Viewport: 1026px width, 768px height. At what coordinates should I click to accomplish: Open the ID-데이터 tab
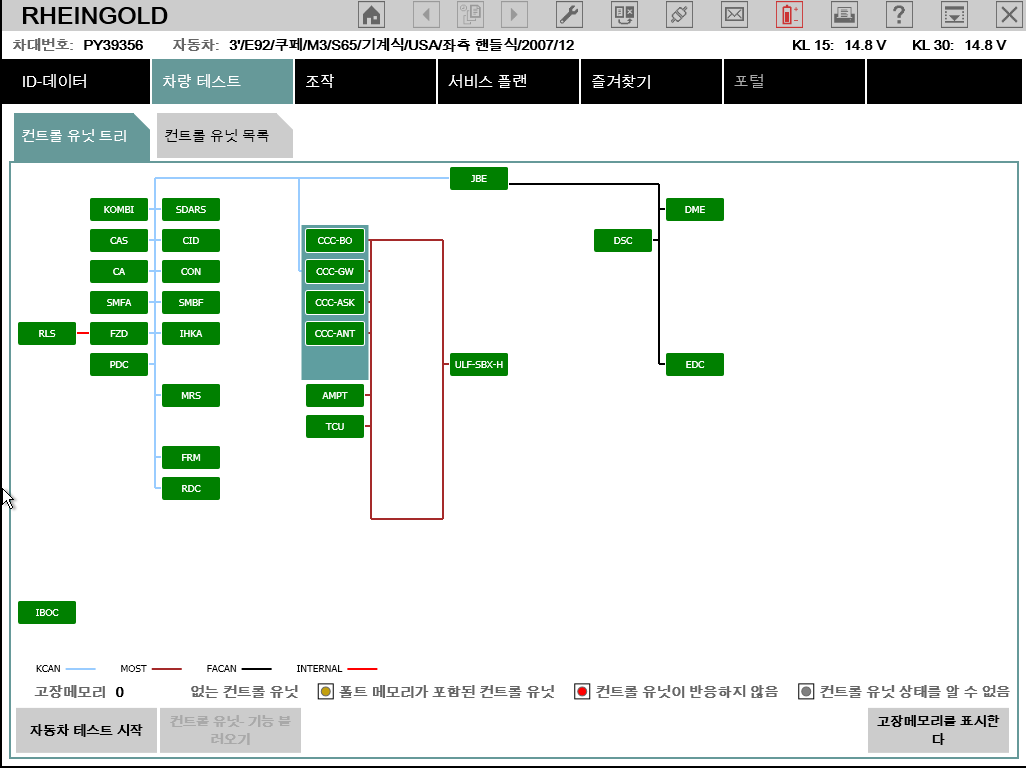click(76, 82)
